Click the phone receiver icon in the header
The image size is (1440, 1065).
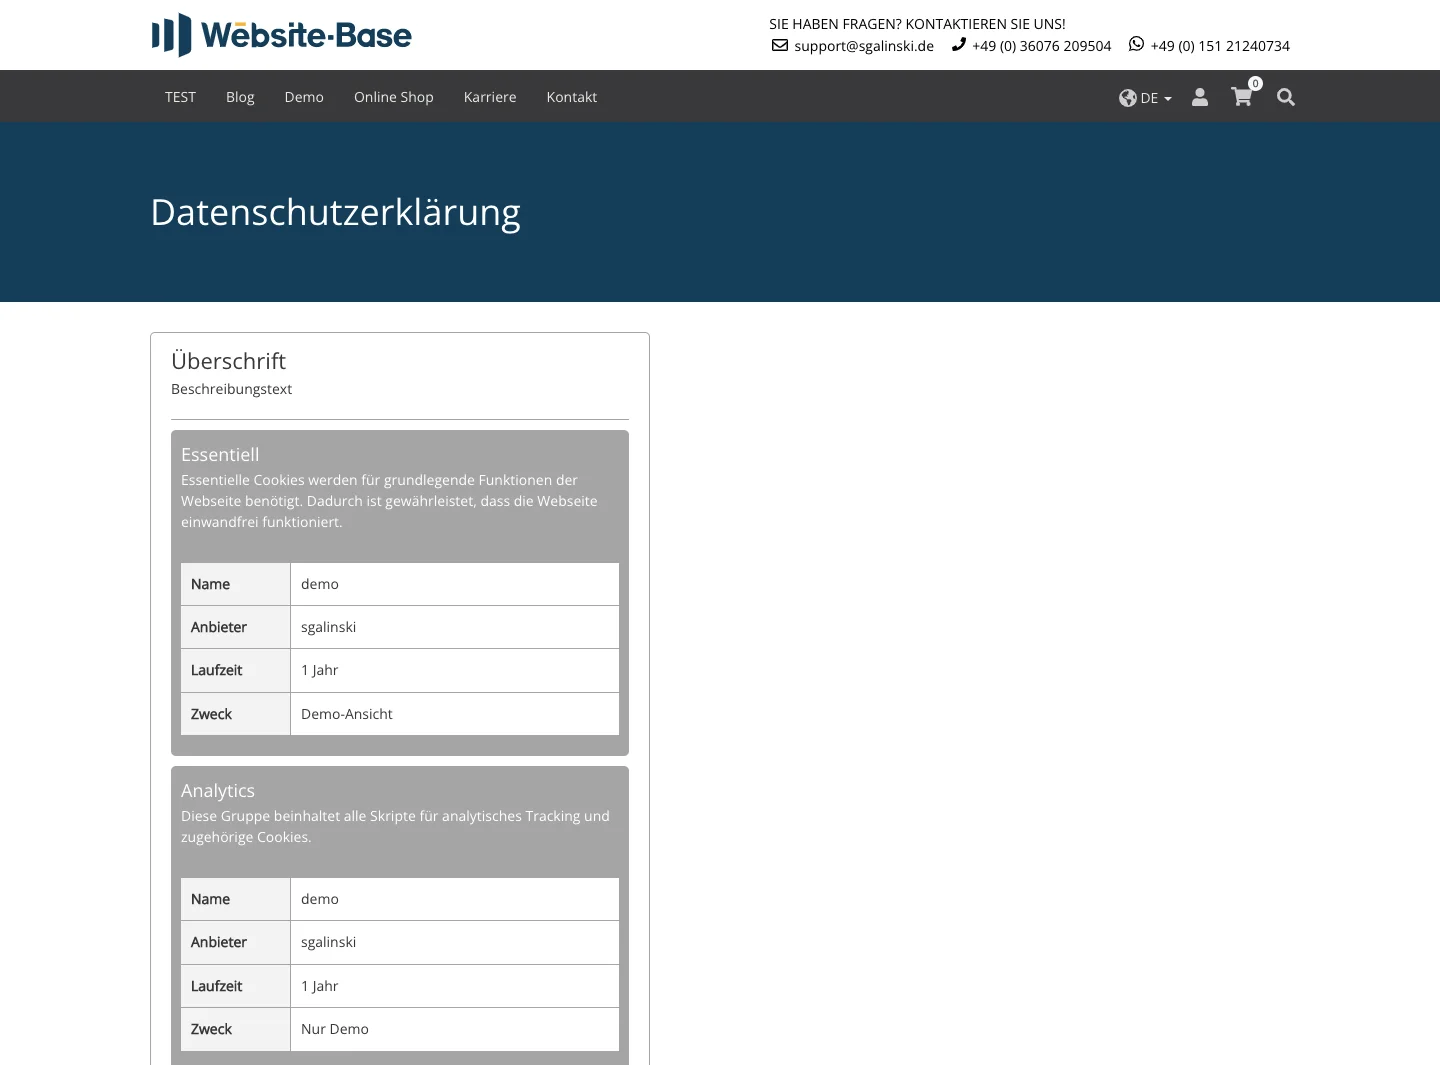tap(957, 44)
